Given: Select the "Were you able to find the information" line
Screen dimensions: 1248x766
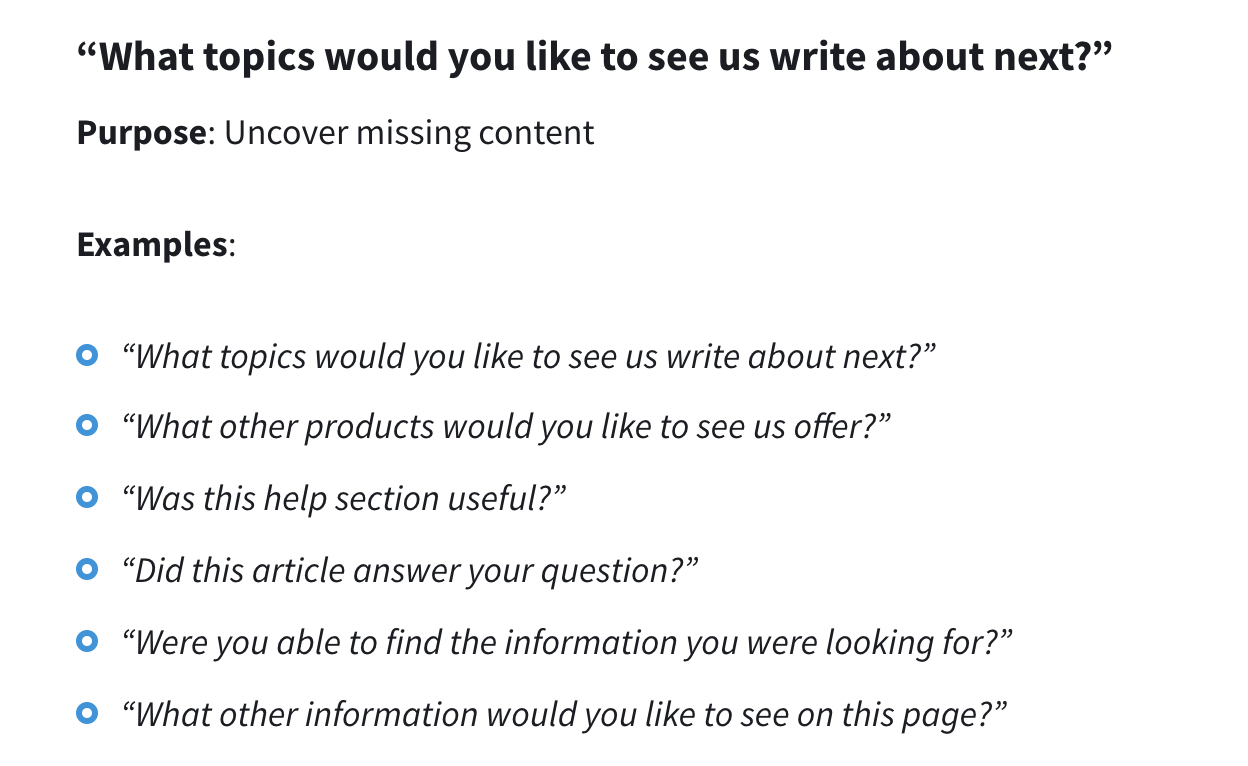Looking at the screenshot, I should click(567, 642).
